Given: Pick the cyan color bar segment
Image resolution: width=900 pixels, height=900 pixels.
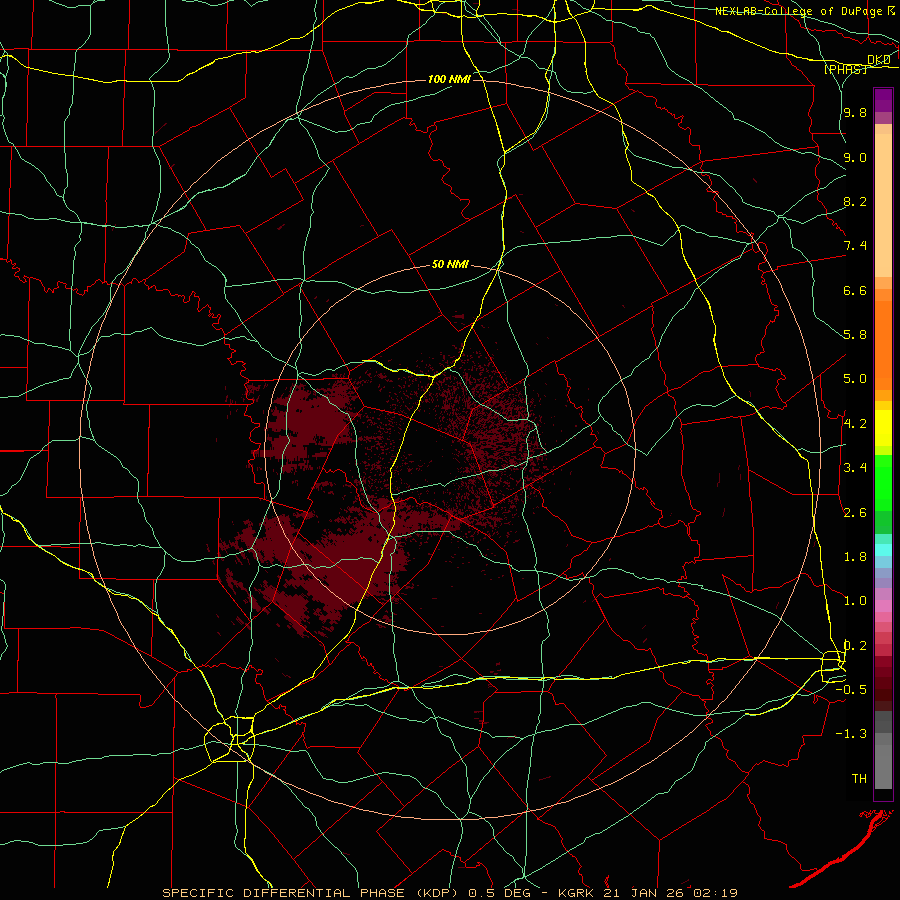Looking at the screenshot, I should (883, 550).
